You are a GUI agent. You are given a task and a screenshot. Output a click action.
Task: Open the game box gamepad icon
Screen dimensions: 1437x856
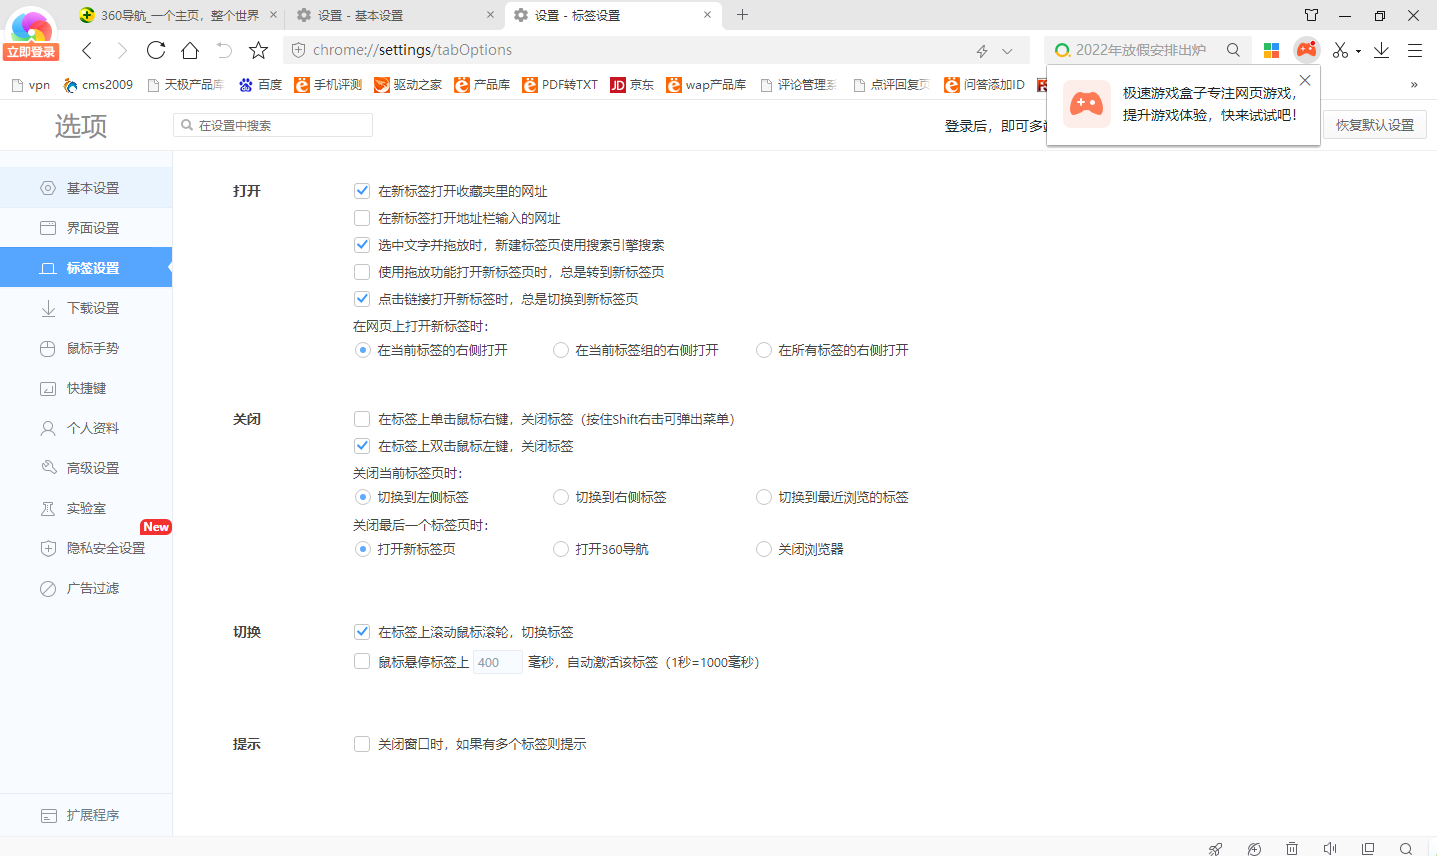click(x=1306, y=49)
